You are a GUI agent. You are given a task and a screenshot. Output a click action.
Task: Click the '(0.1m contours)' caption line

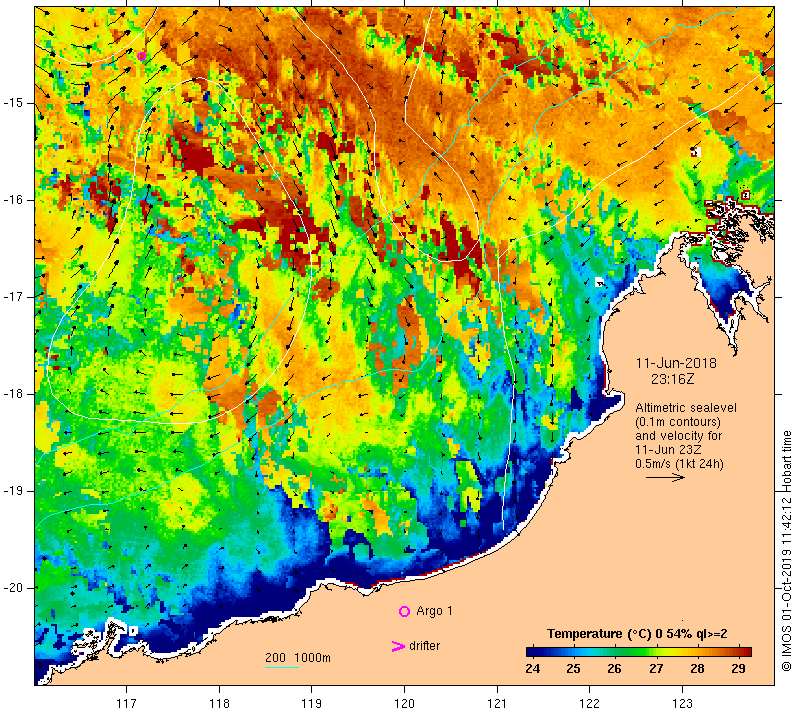678,422
